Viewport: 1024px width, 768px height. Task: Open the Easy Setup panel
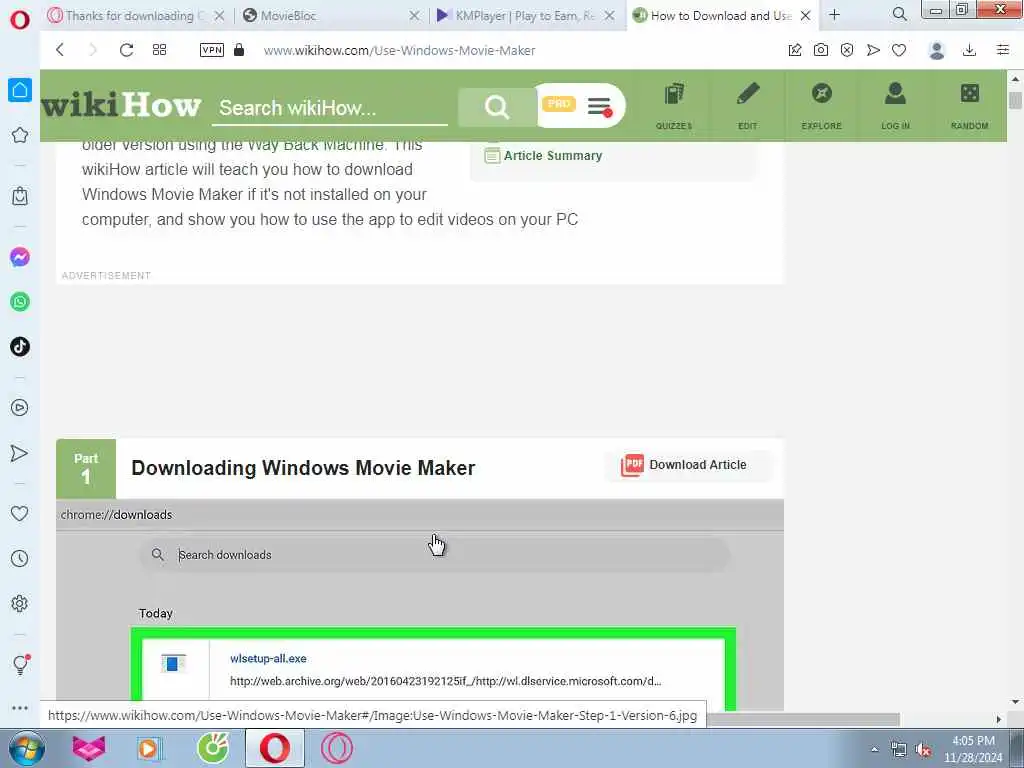pos(1003,50)
